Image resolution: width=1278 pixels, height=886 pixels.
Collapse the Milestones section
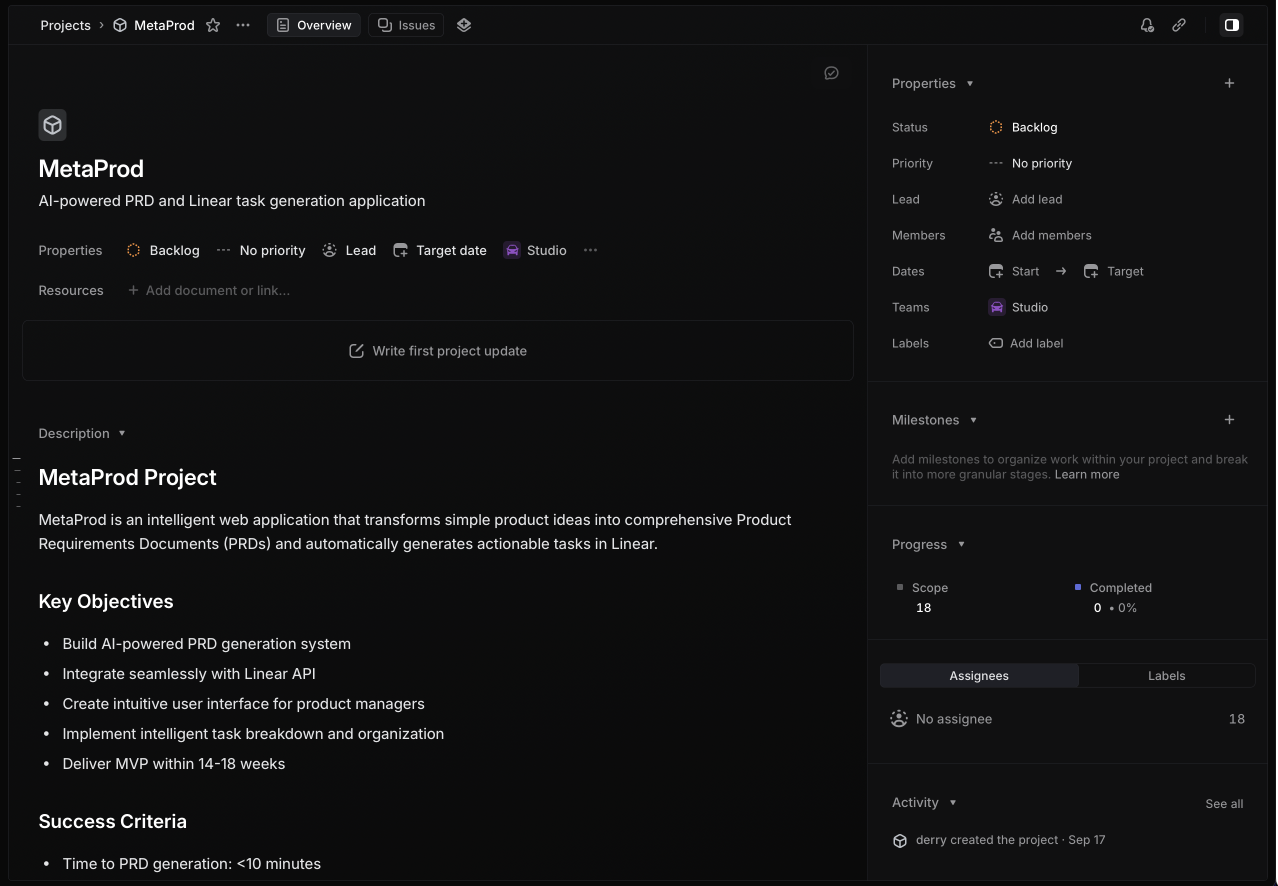point(934,420)
